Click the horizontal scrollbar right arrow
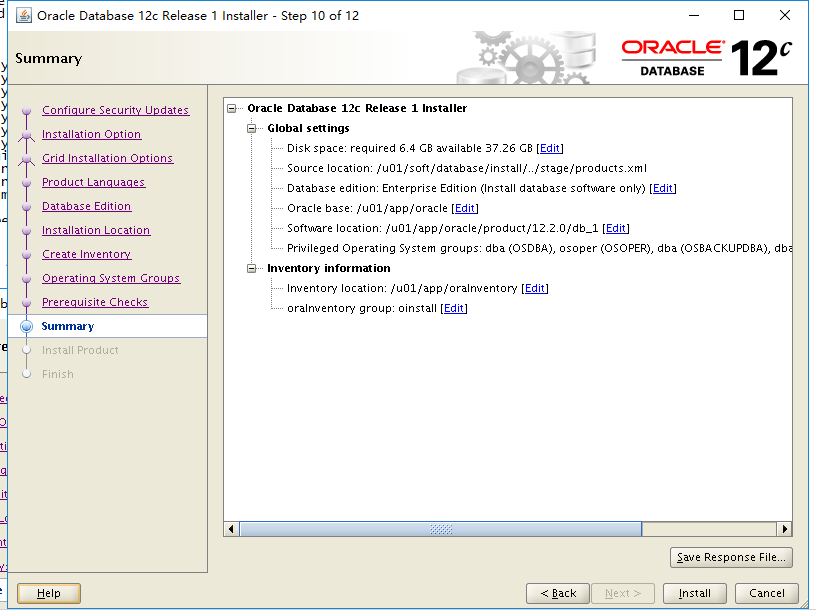816x616 pixels. [x=784, y=529]
